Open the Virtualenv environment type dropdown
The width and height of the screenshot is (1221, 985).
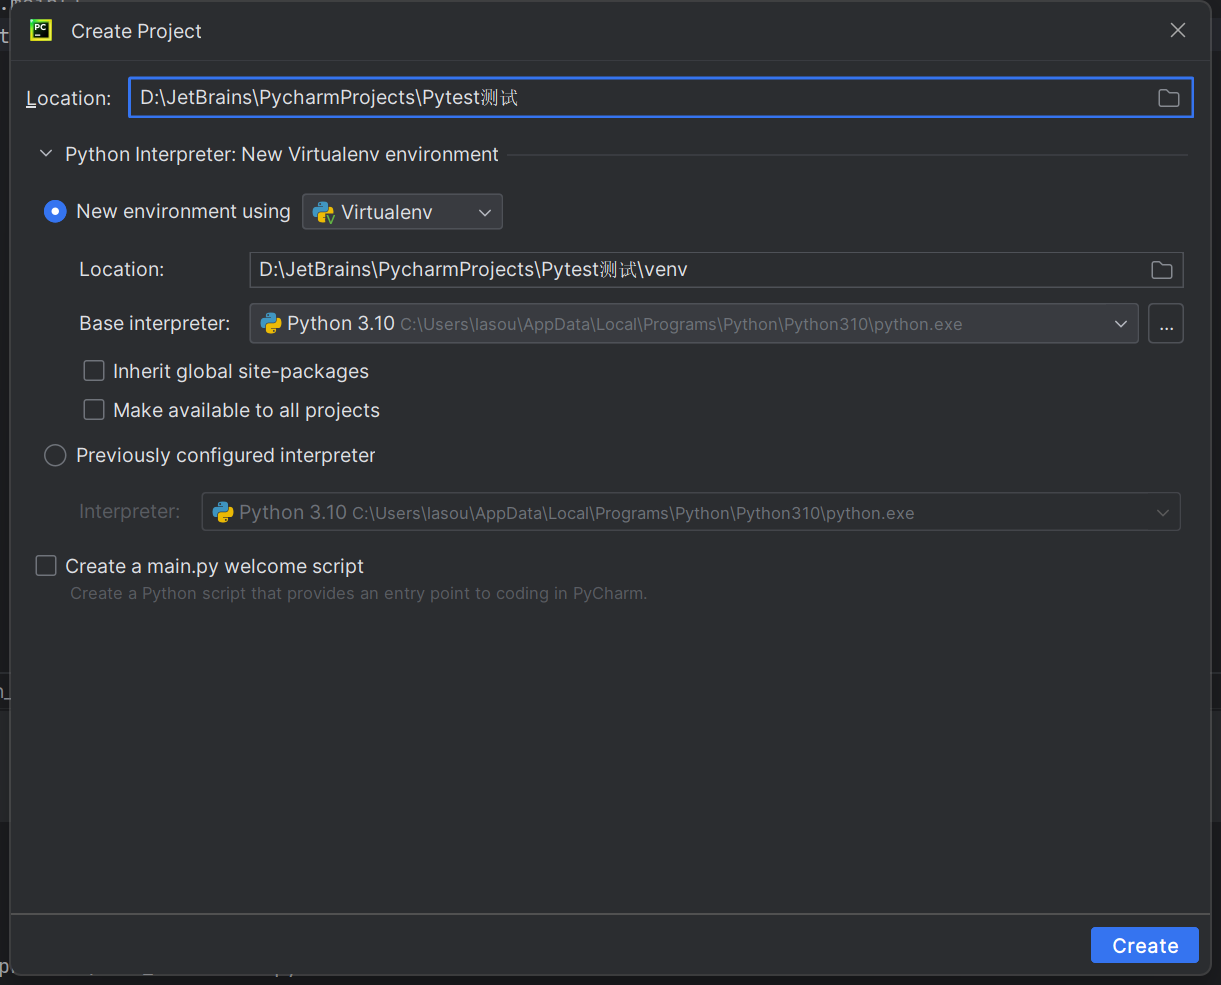(x=402, y=212)
